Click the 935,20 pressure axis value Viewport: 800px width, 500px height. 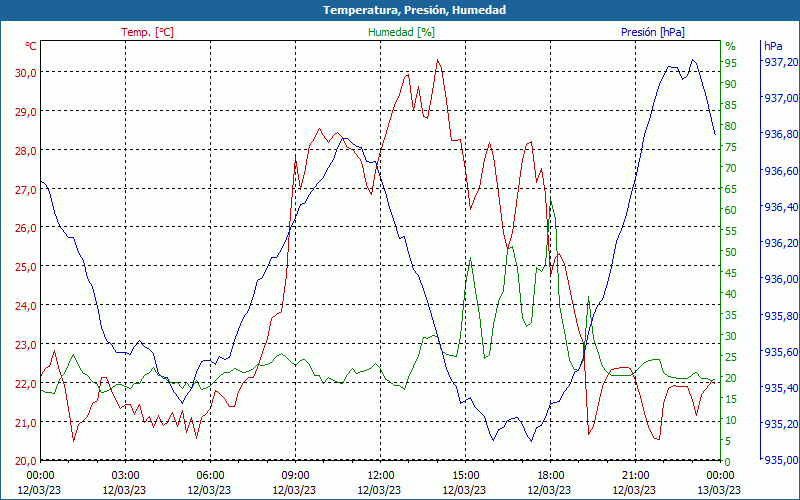coord(781,424)
